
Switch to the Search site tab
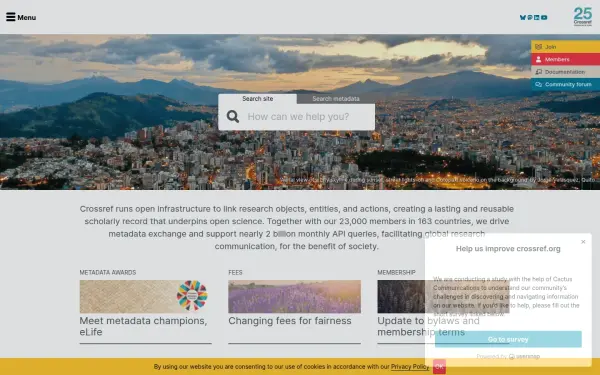click(258, 99)
